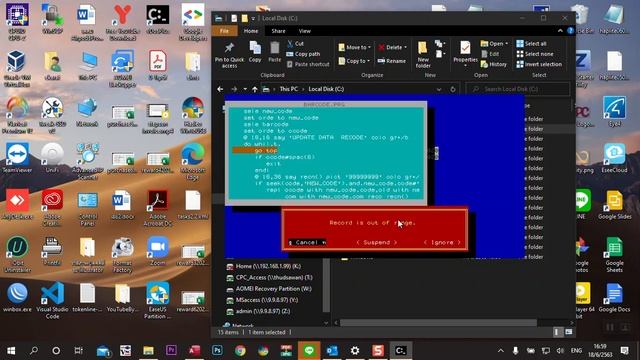
Task: Open Premiere Pro from the taskbar
Action: 171,350
